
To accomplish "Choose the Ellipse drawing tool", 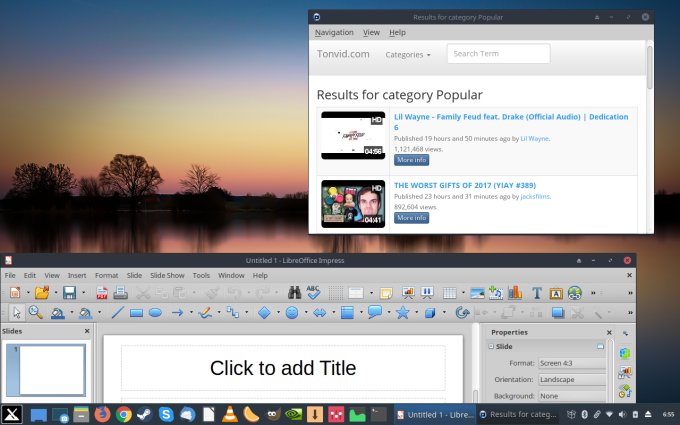I will click(156, 313).
